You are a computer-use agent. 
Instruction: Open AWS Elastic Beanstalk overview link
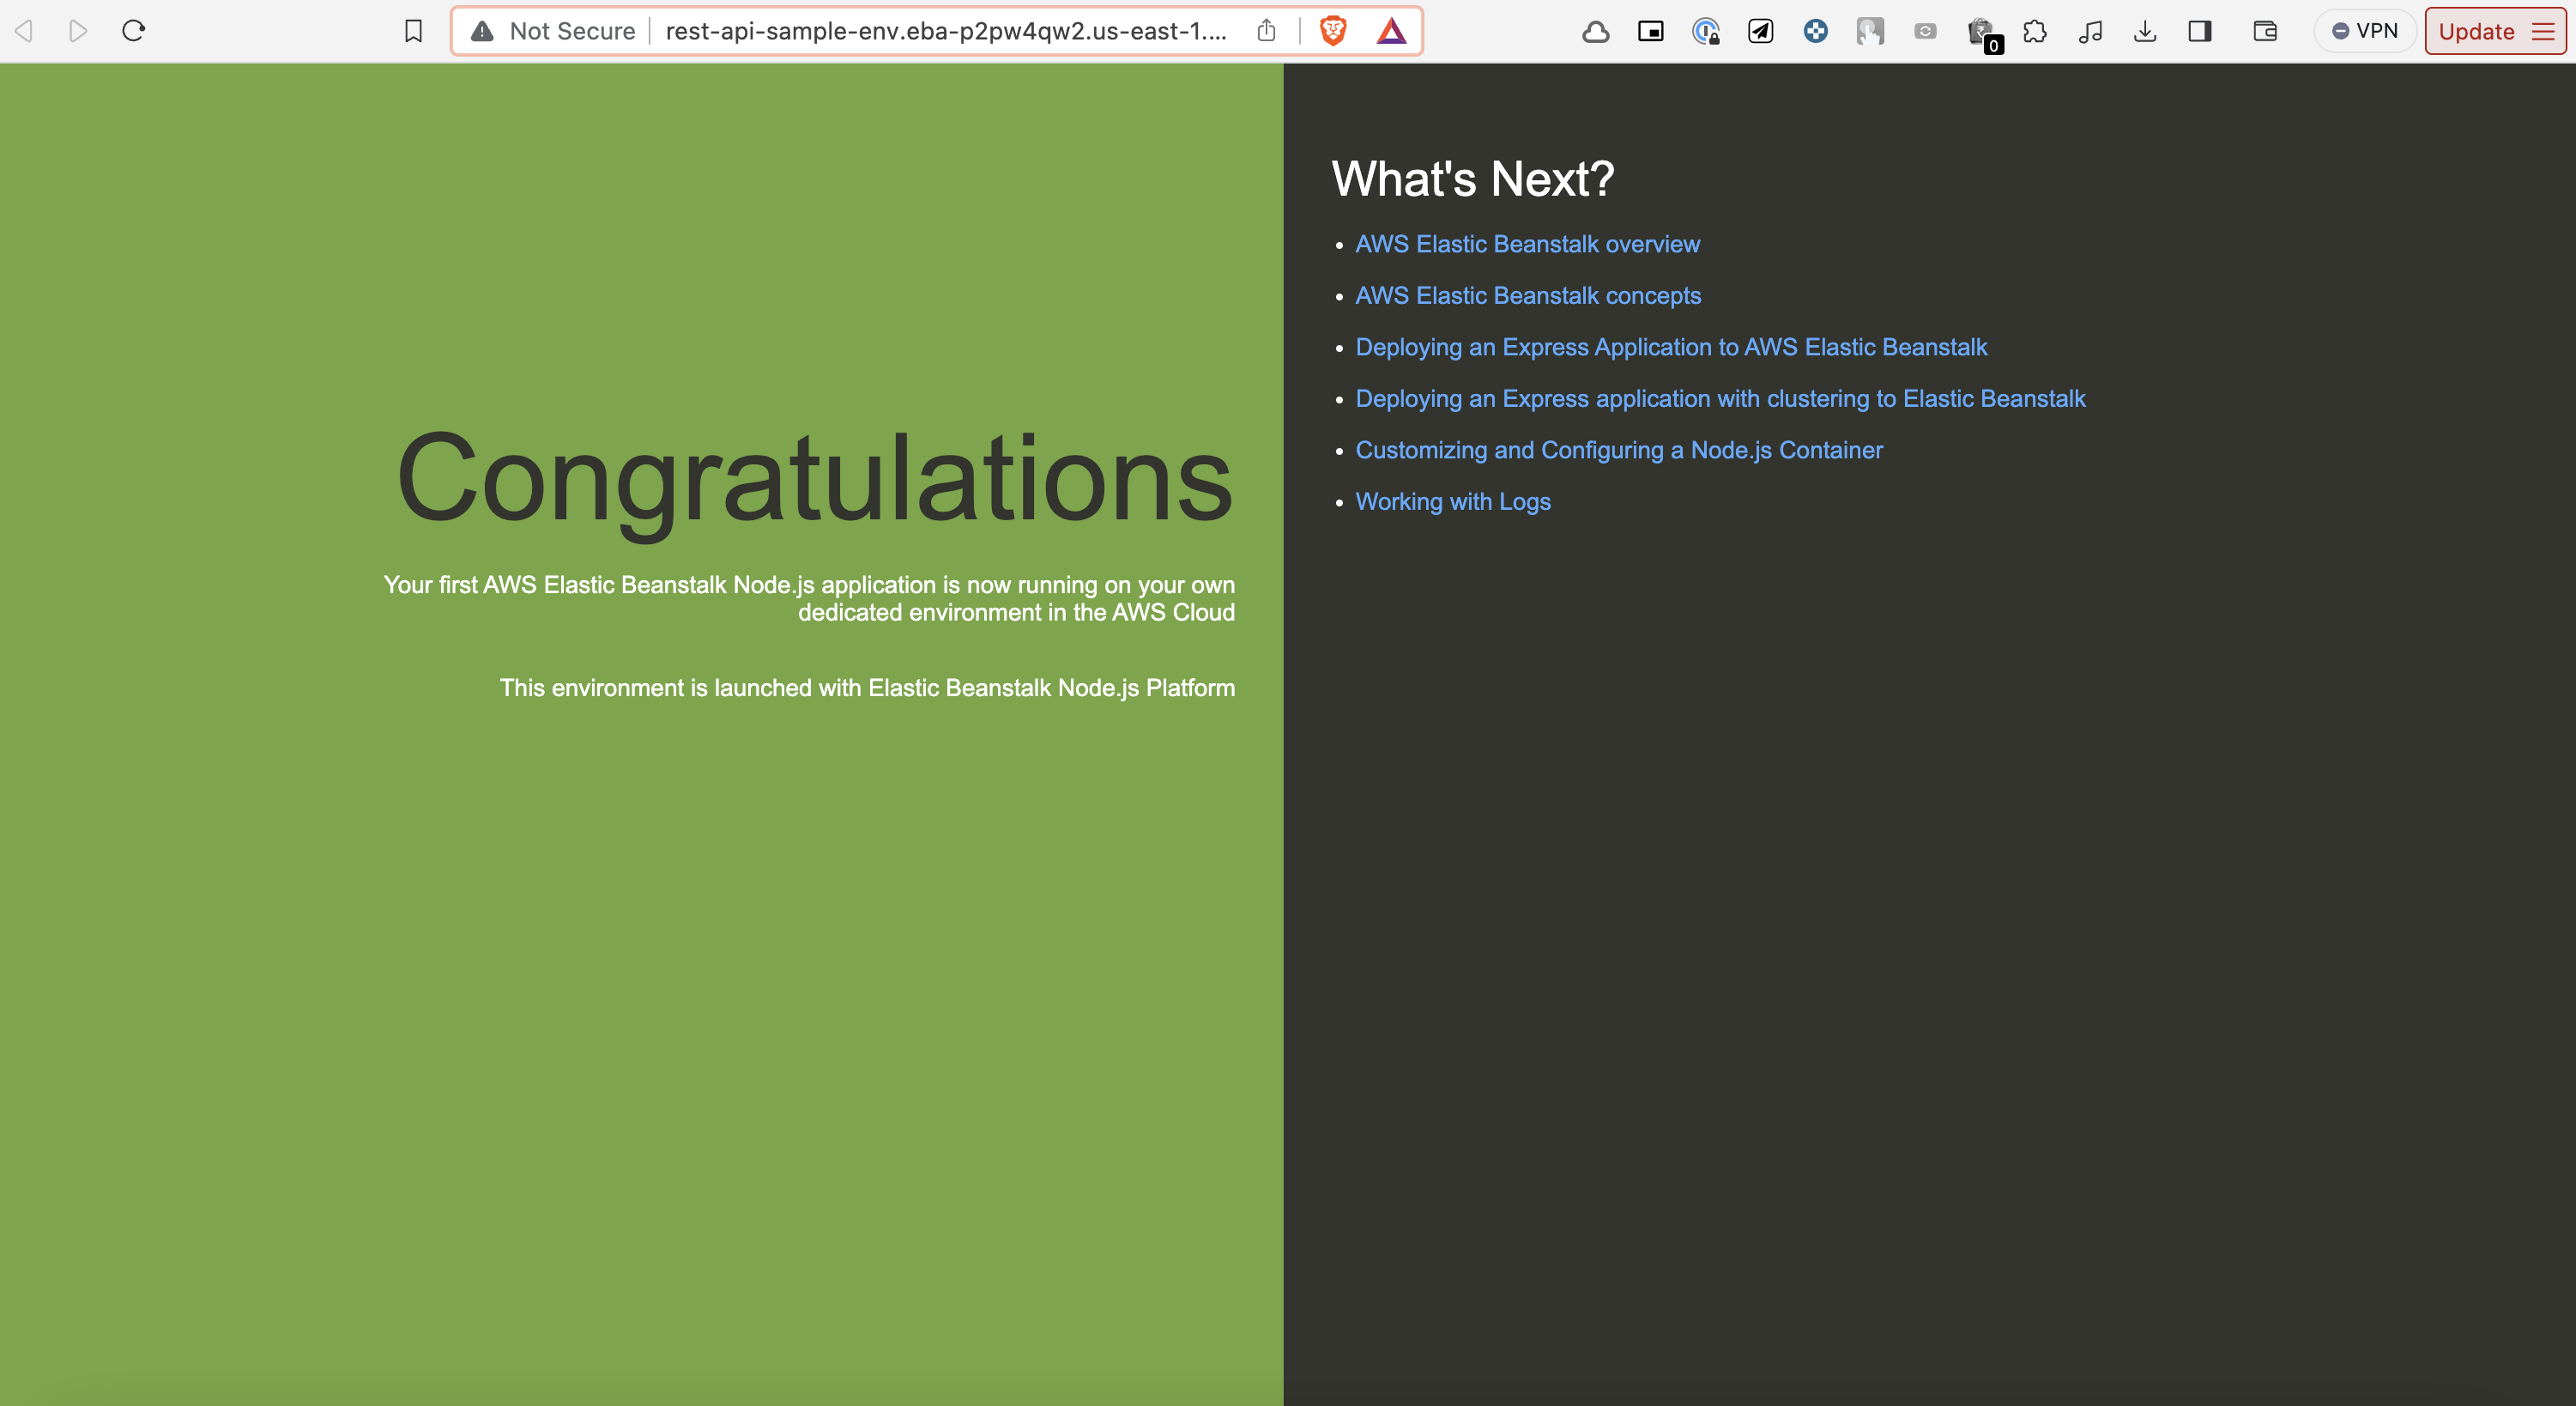click(1527, 244)
